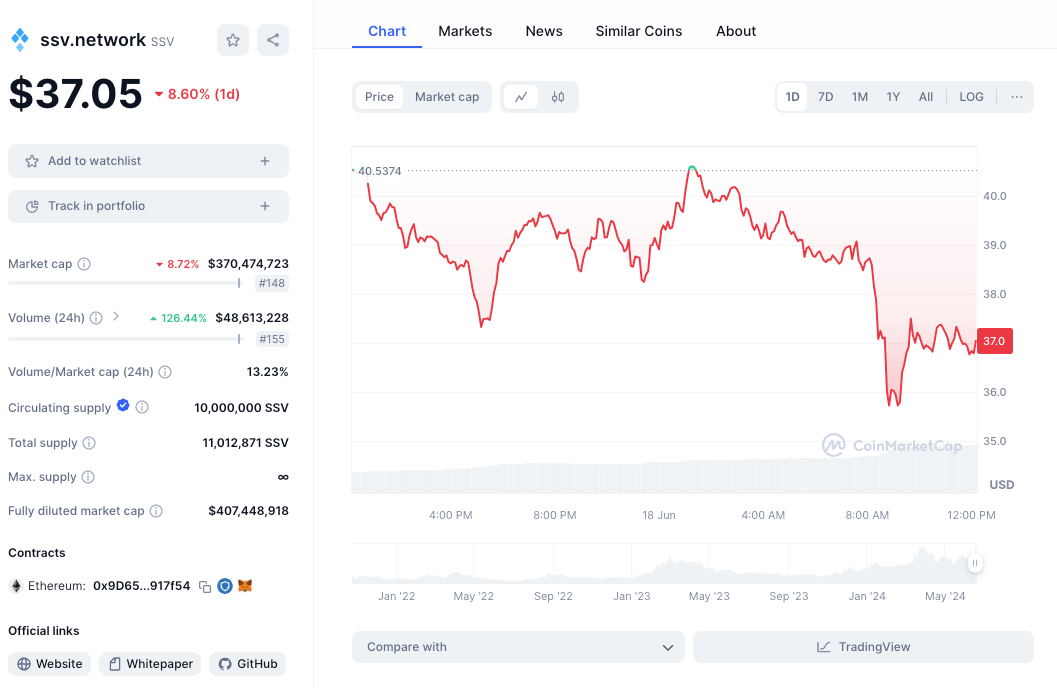The width and height of the screenshot is (1057, 688).
Task: Open the Markets tab
Action: (x=465, y=31)
